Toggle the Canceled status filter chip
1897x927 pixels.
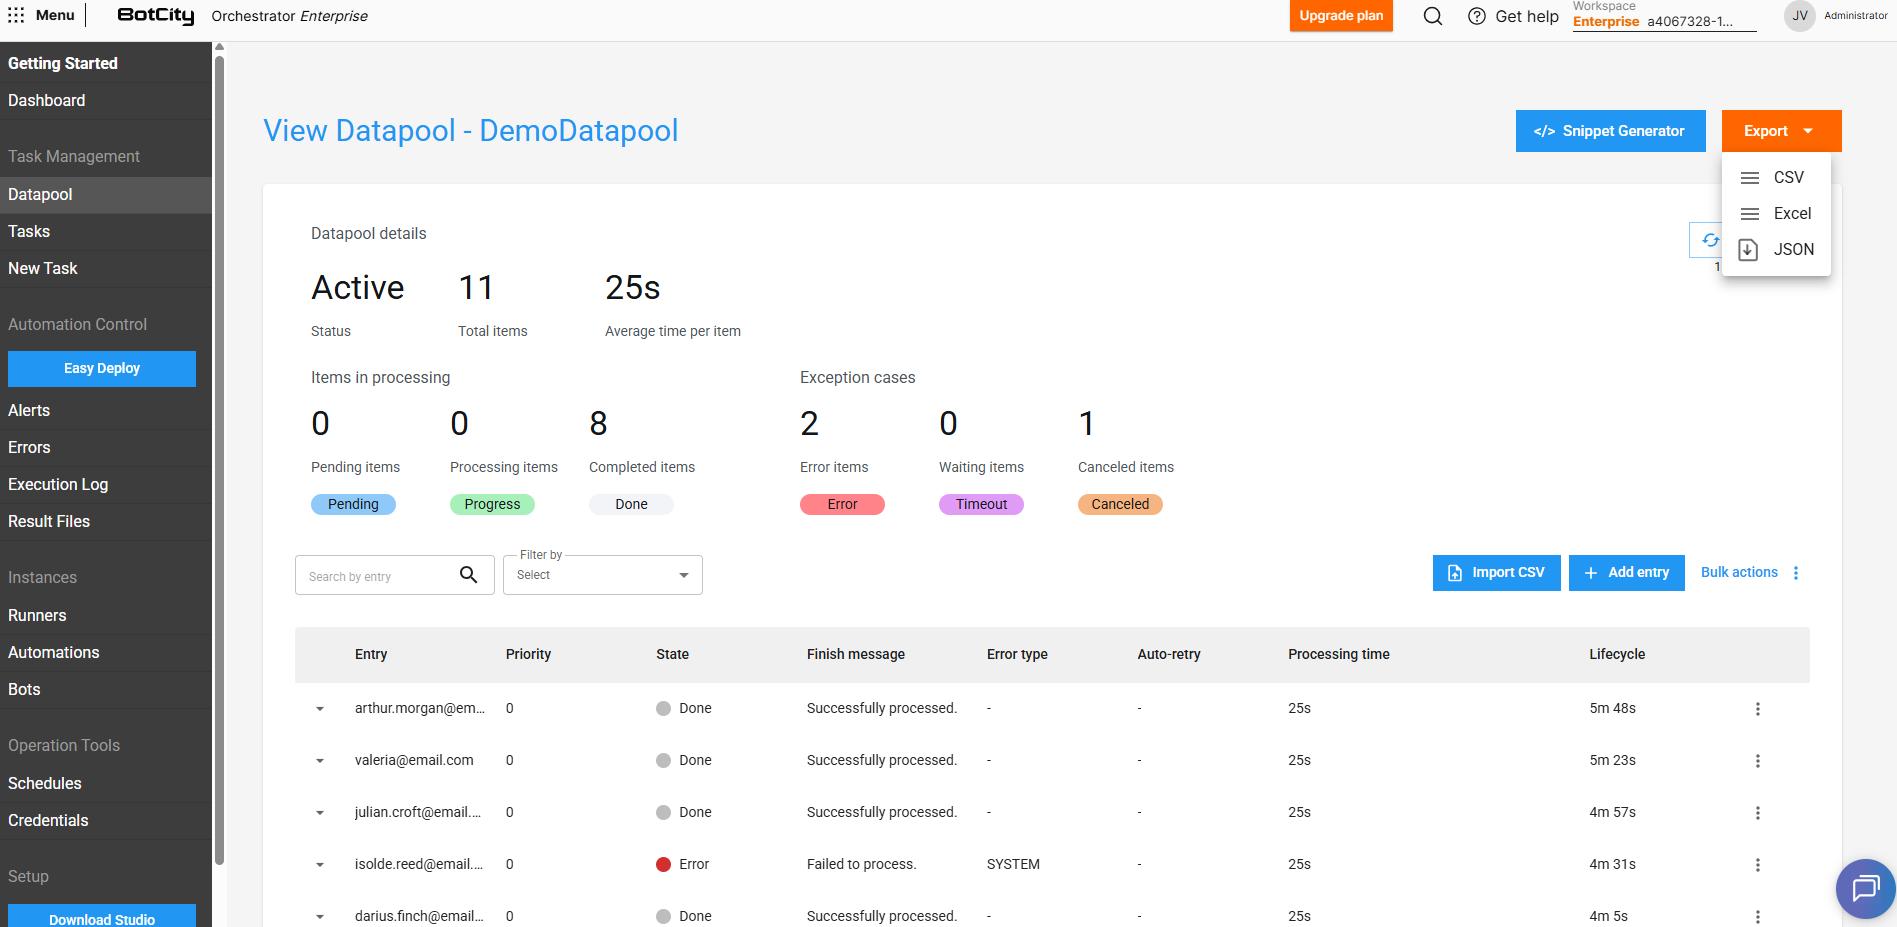coord(1120,504)
